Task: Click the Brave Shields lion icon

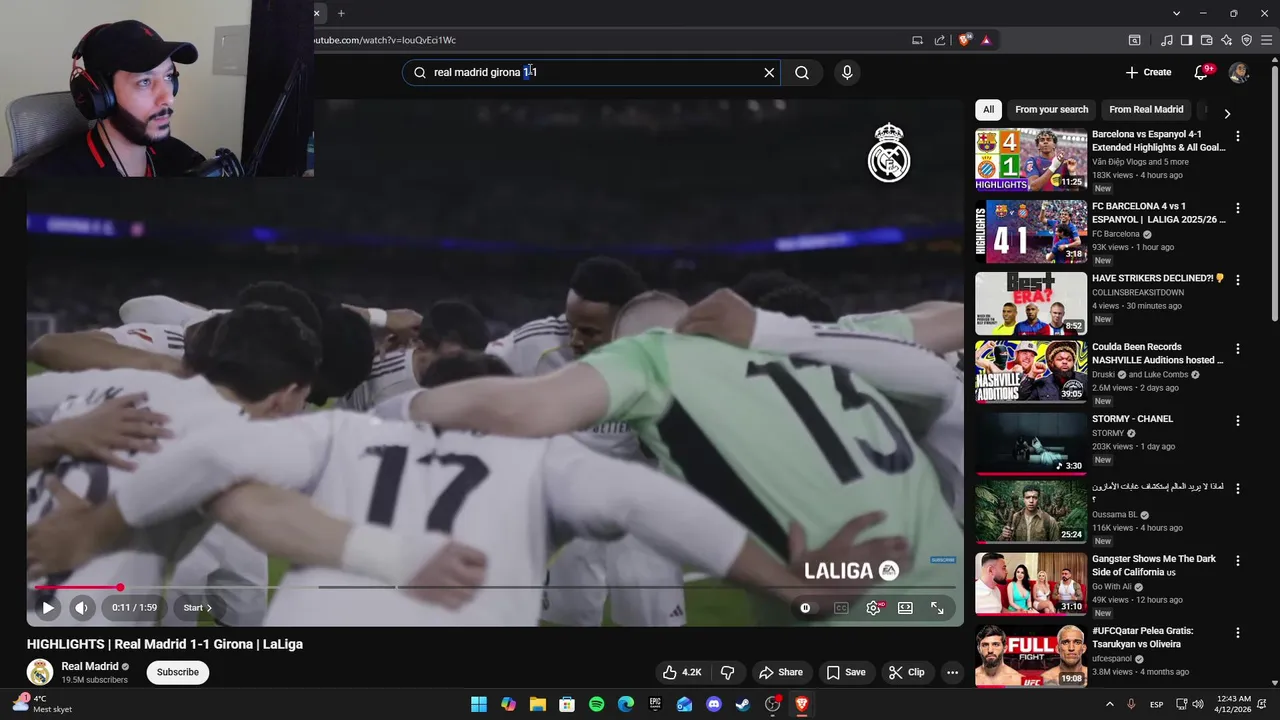Action: click(964, 40)
